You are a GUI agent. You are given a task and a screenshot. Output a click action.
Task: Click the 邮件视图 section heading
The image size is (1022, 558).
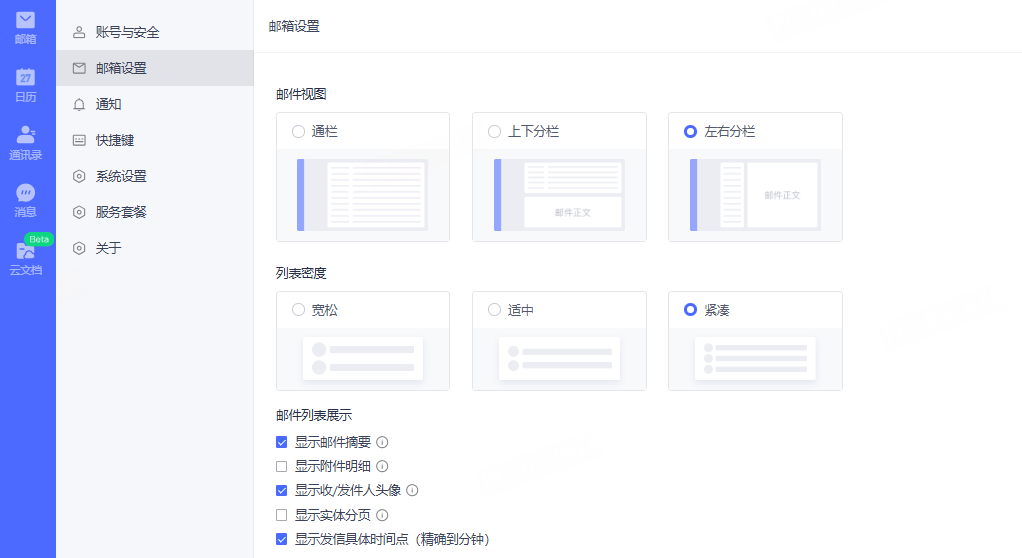coord(301,94)
